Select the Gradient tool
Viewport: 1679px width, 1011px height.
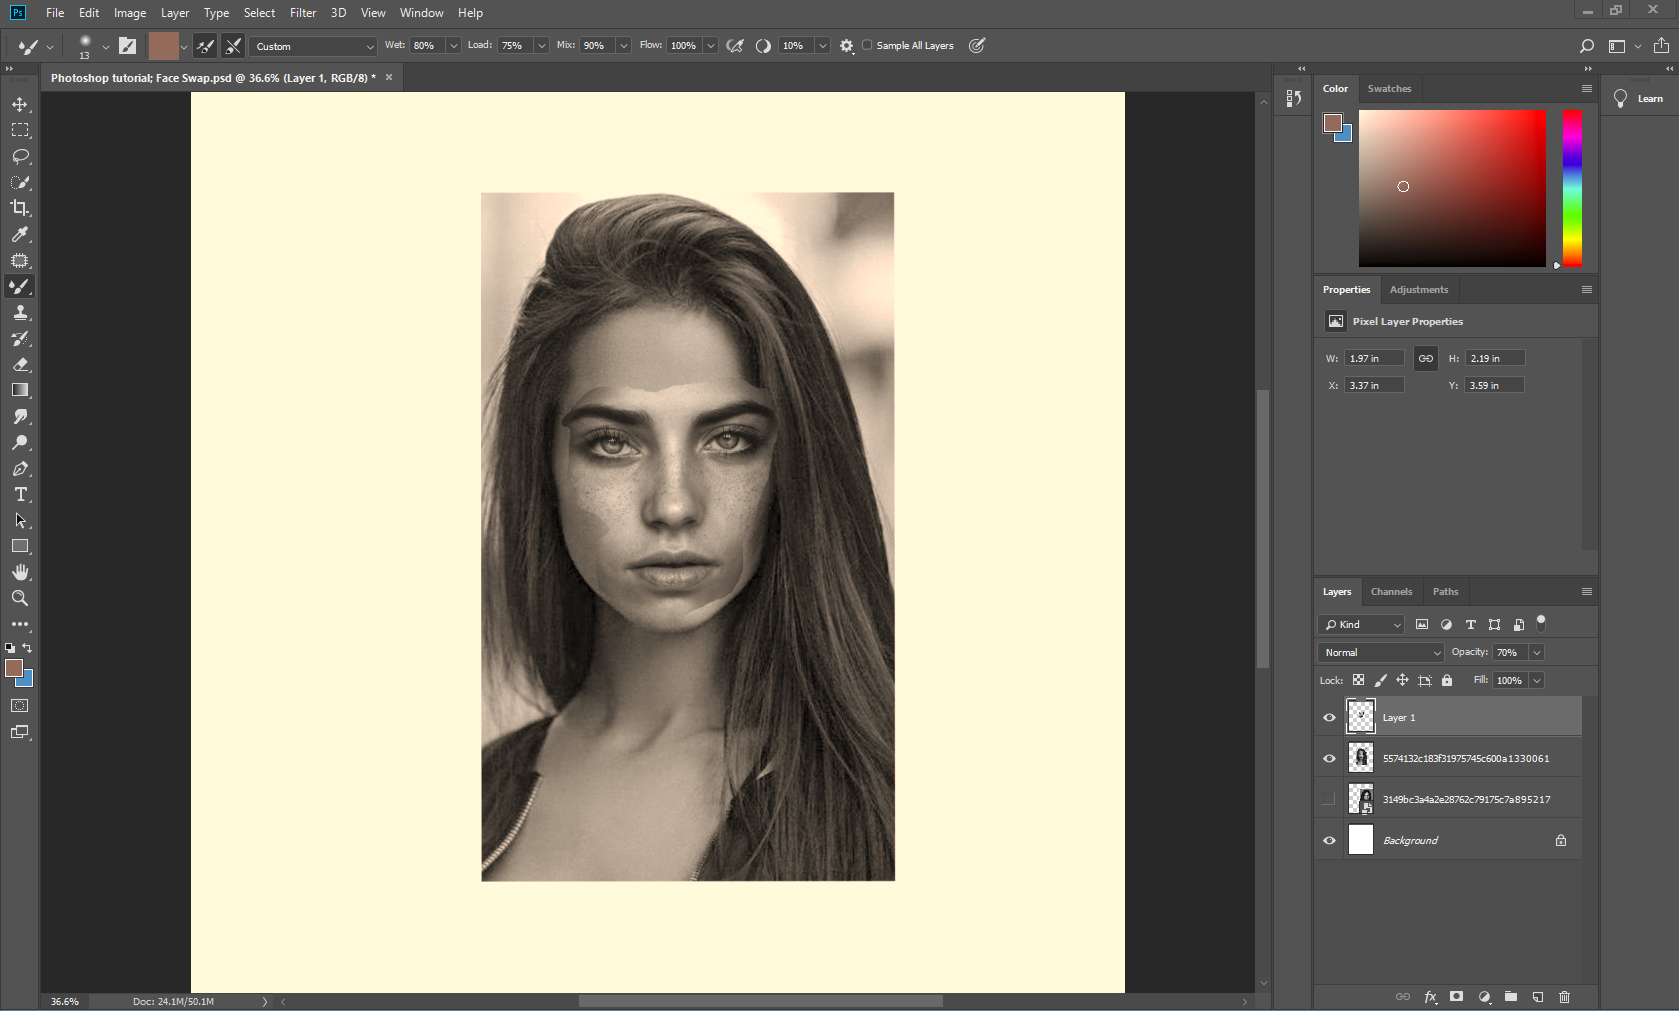tap(20, 390)
